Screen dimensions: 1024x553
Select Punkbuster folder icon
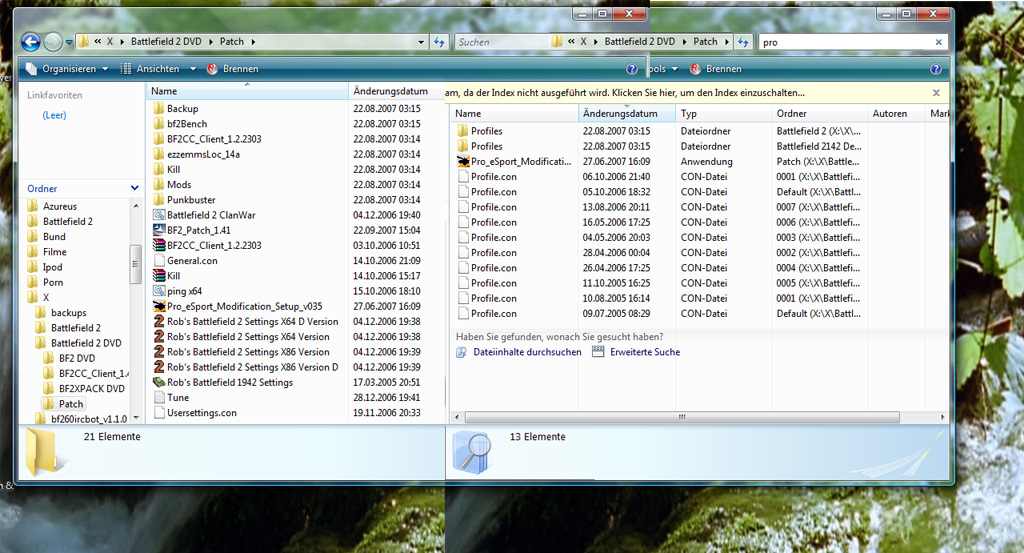[x=159, y=200]
